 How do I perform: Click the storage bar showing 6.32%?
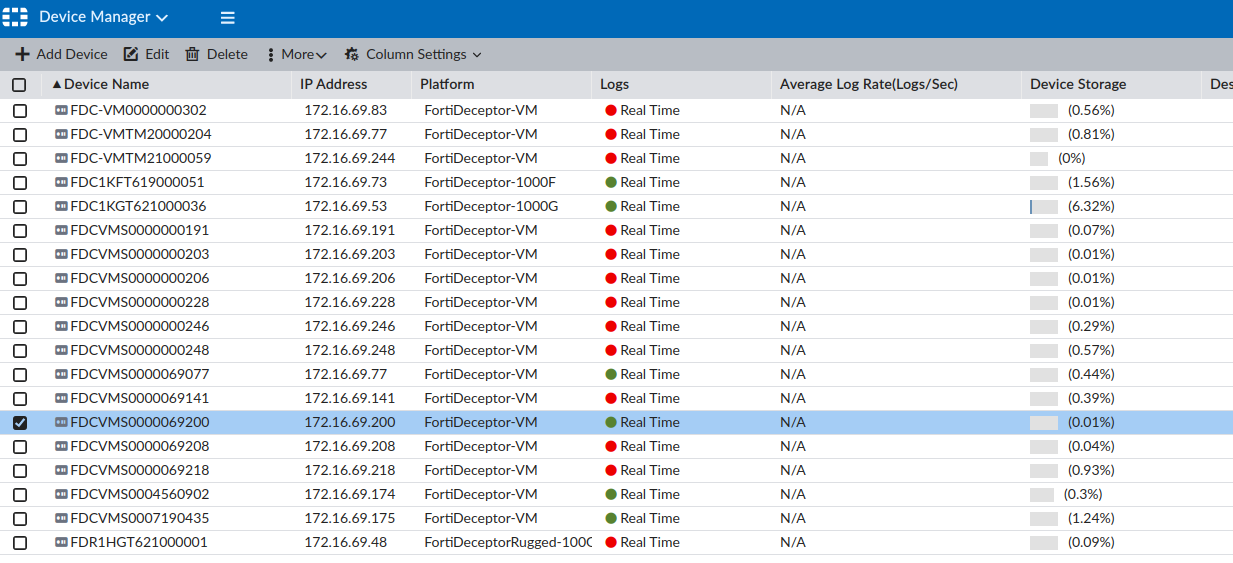pyautogui.click(x=1043, y=206)
